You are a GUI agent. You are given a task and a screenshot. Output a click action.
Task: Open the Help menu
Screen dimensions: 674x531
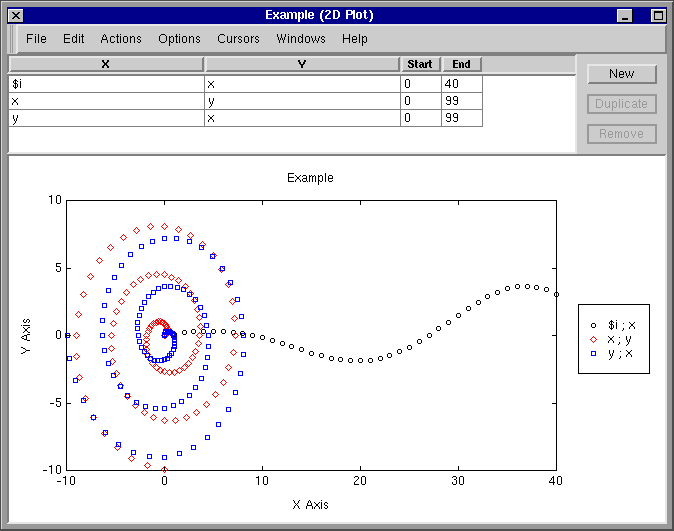(354, 39)
